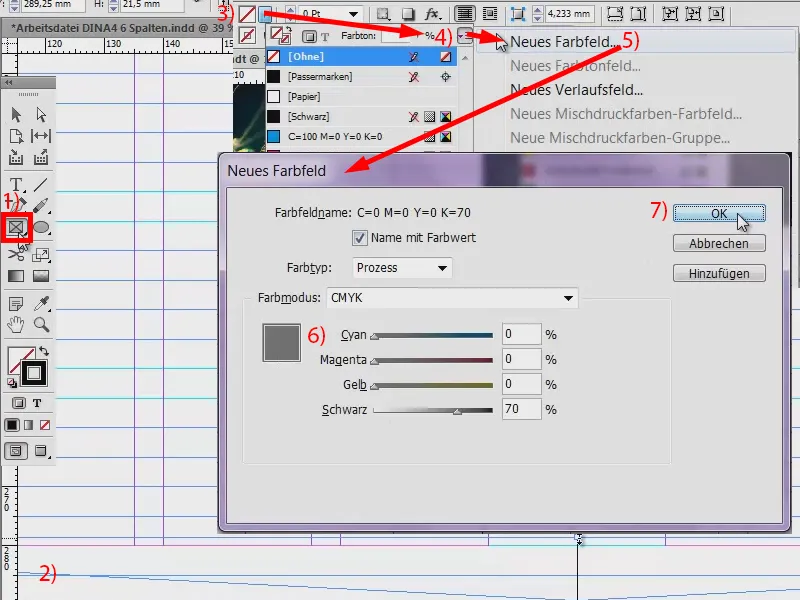800x600 pixels.
Task: Select the [Passermarken] swatch row
Action: point(361,77)
